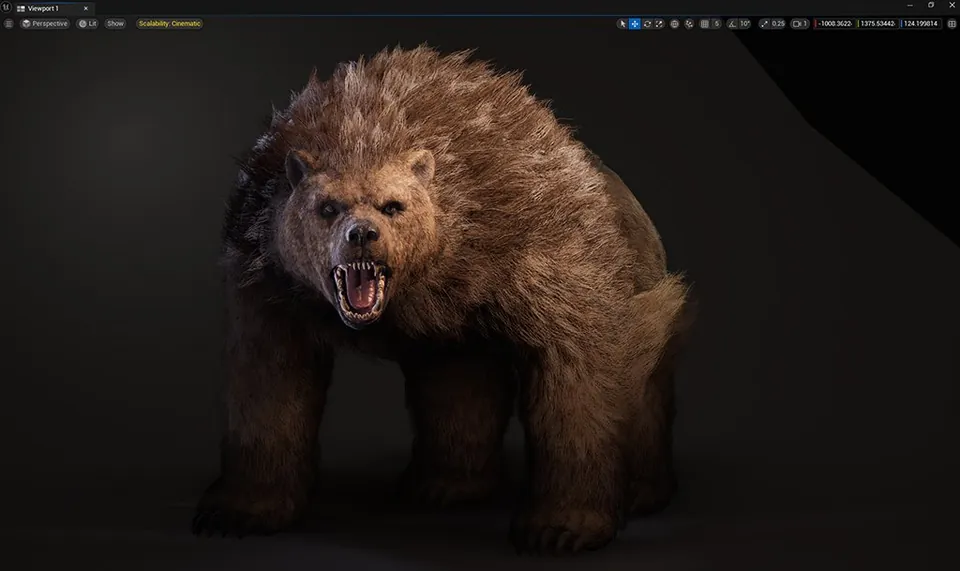960x571 pixels.
Task: Open the camera speed 1 setting
Action: coord(800,24)
